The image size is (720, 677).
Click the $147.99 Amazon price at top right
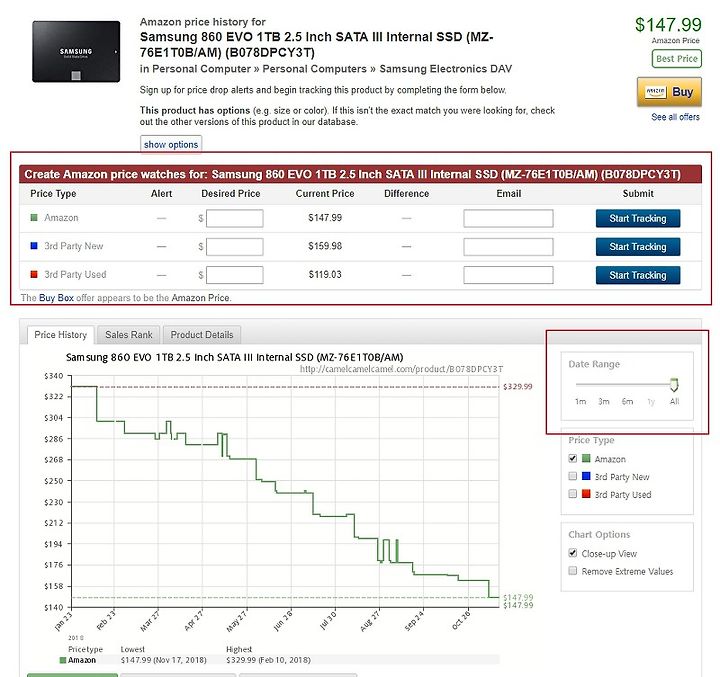click(668, 24)
